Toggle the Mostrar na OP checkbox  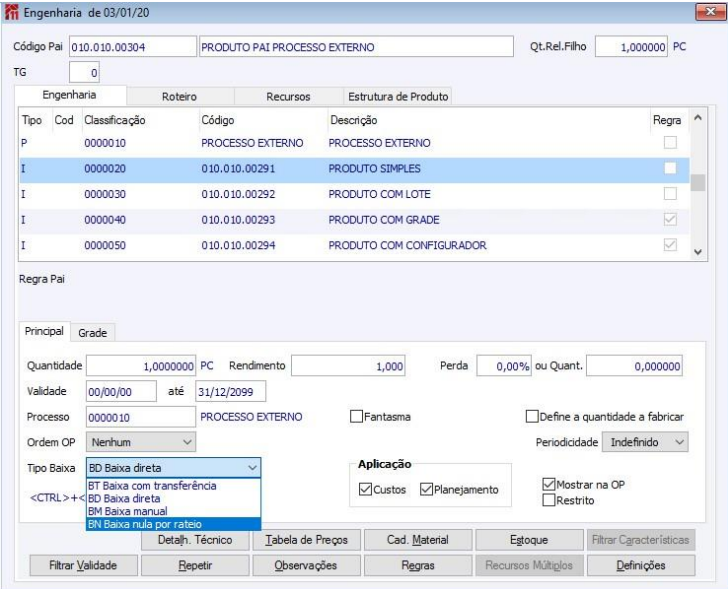548,484
